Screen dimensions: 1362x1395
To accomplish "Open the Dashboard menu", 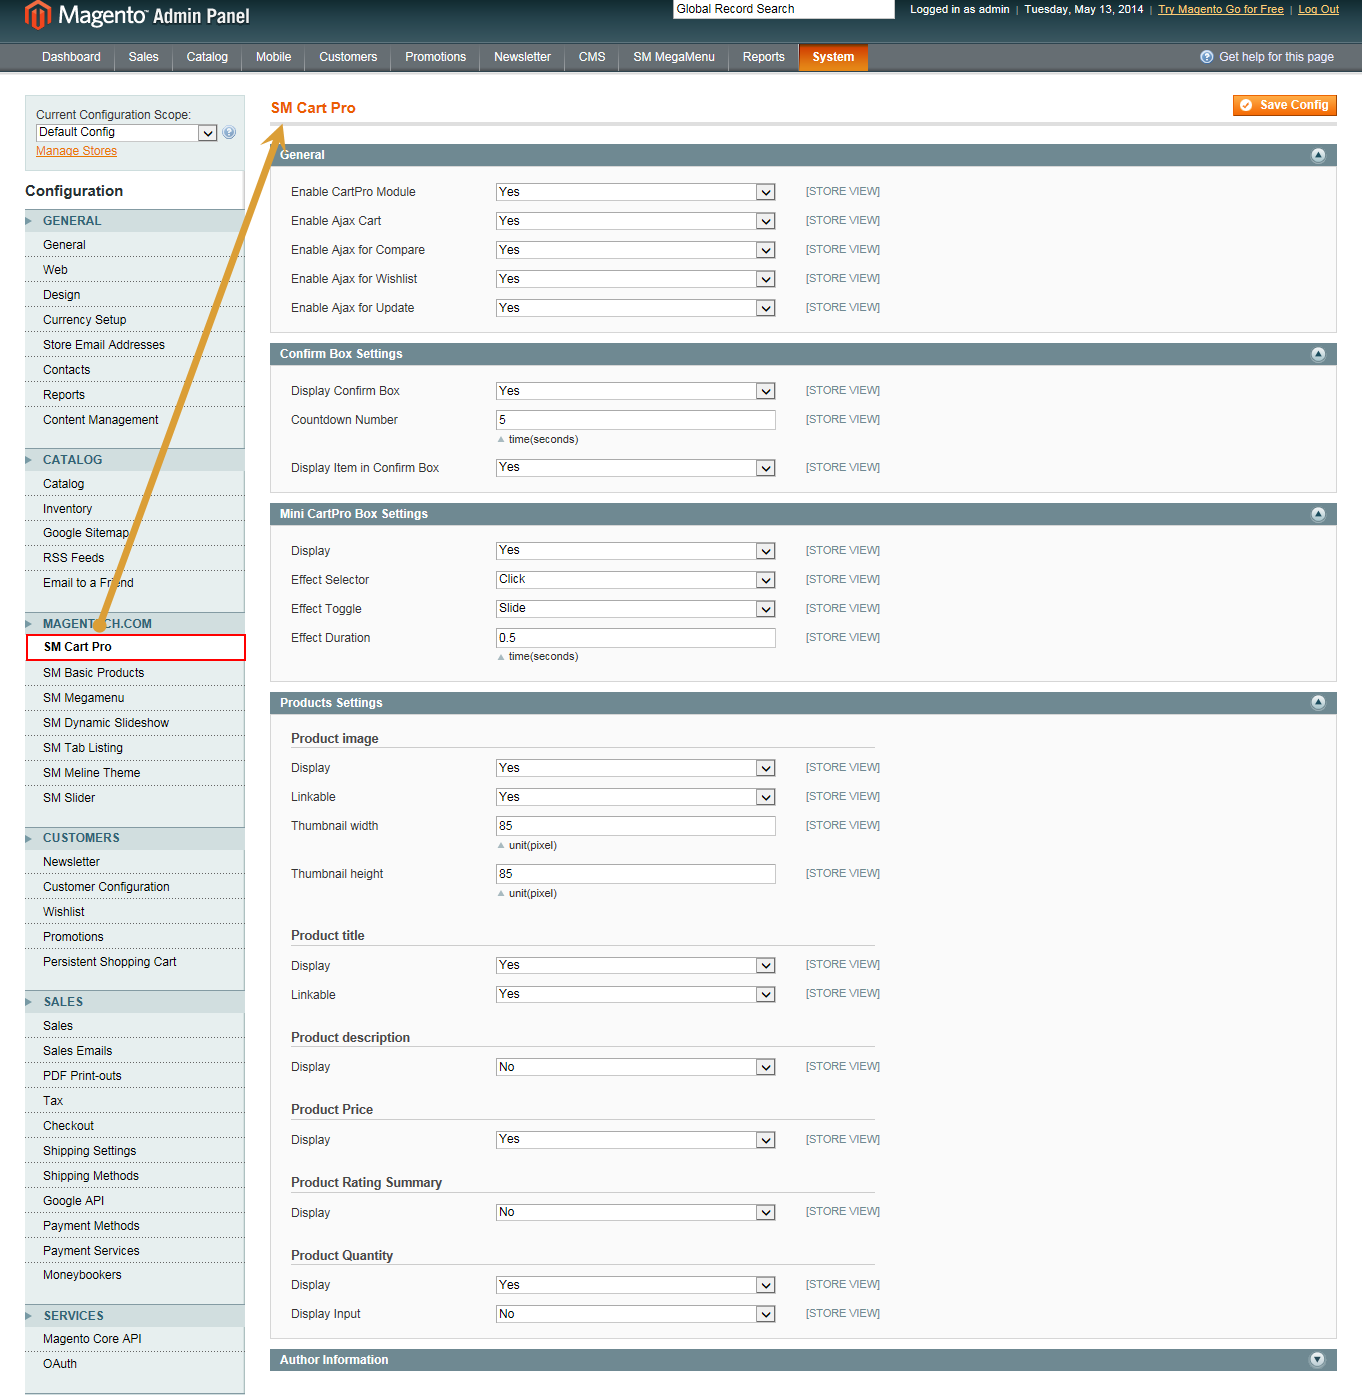I will (71, 57).
